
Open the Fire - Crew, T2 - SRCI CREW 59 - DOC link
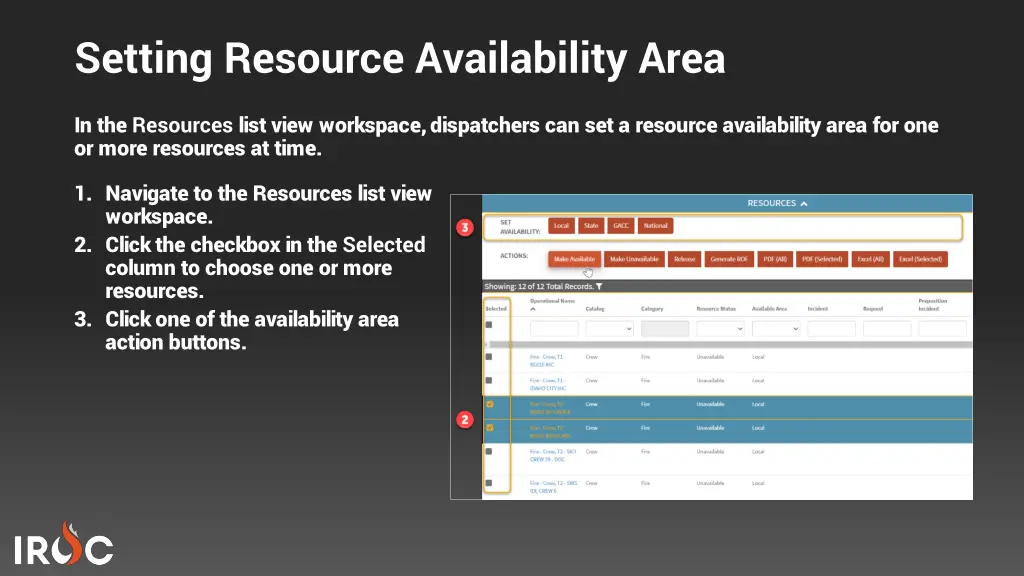coord(553,455)
